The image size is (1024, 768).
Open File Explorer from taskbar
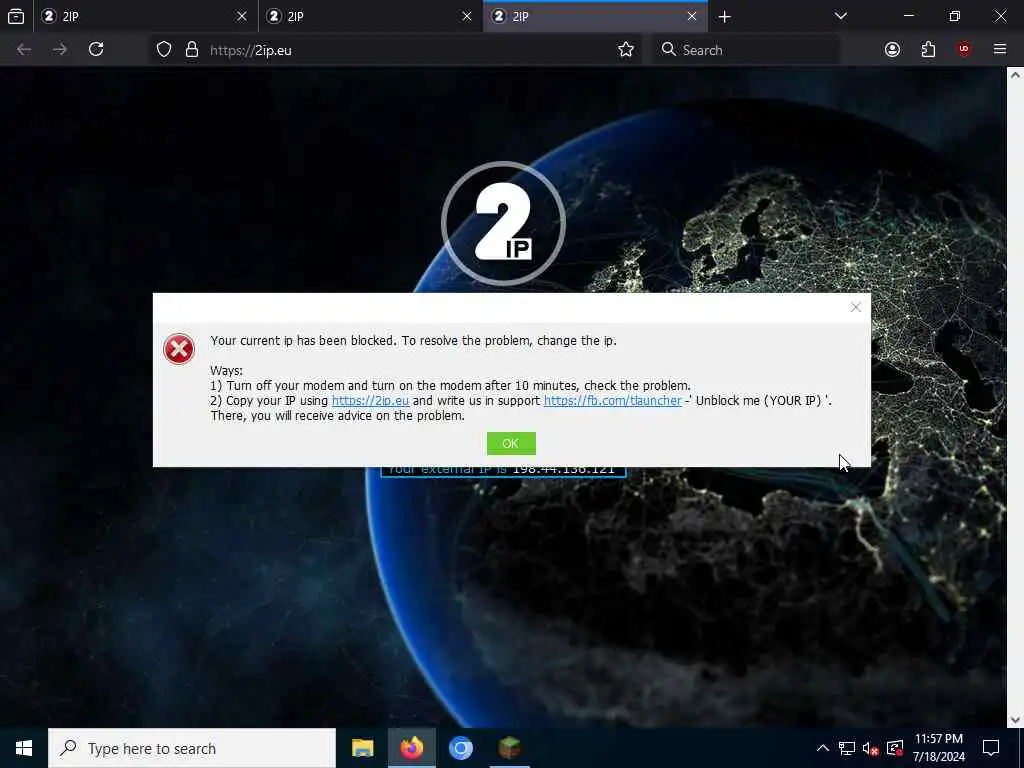click(362, 748)
